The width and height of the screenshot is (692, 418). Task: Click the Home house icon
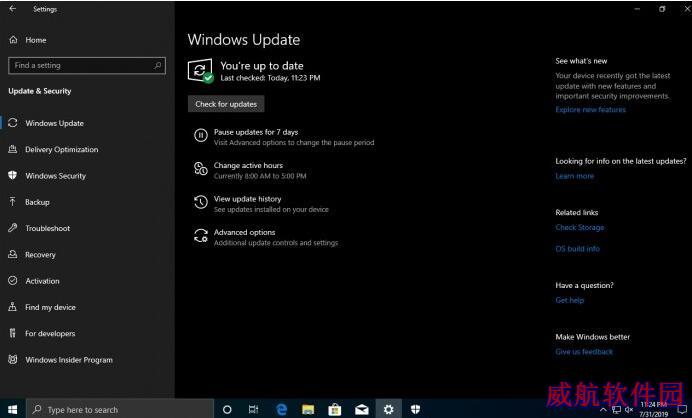(13, 40)
